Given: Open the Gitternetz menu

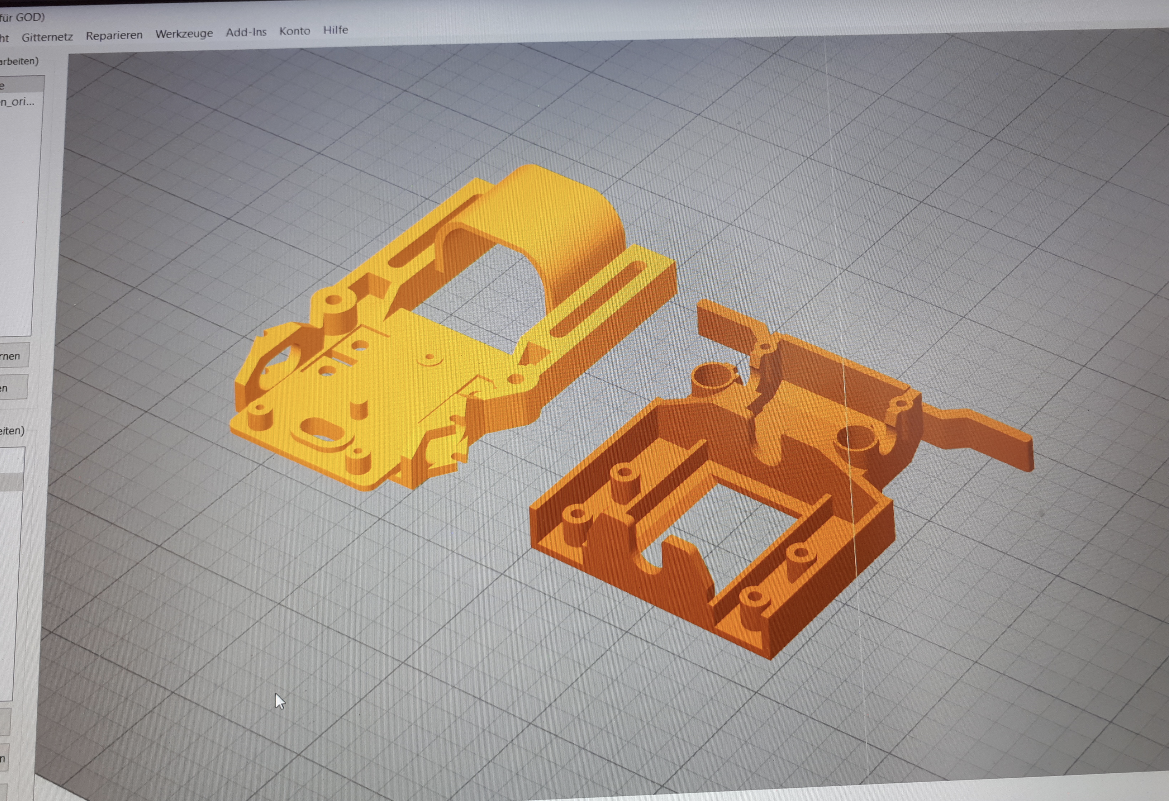Looking at the screenshot, I should (x=49, y=35).
